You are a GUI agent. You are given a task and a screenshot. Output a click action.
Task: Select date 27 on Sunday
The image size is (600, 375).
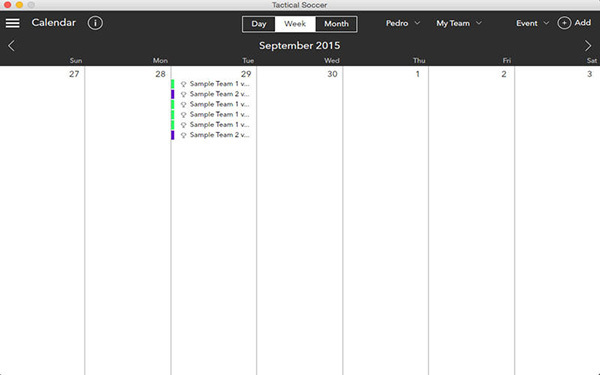74,74
